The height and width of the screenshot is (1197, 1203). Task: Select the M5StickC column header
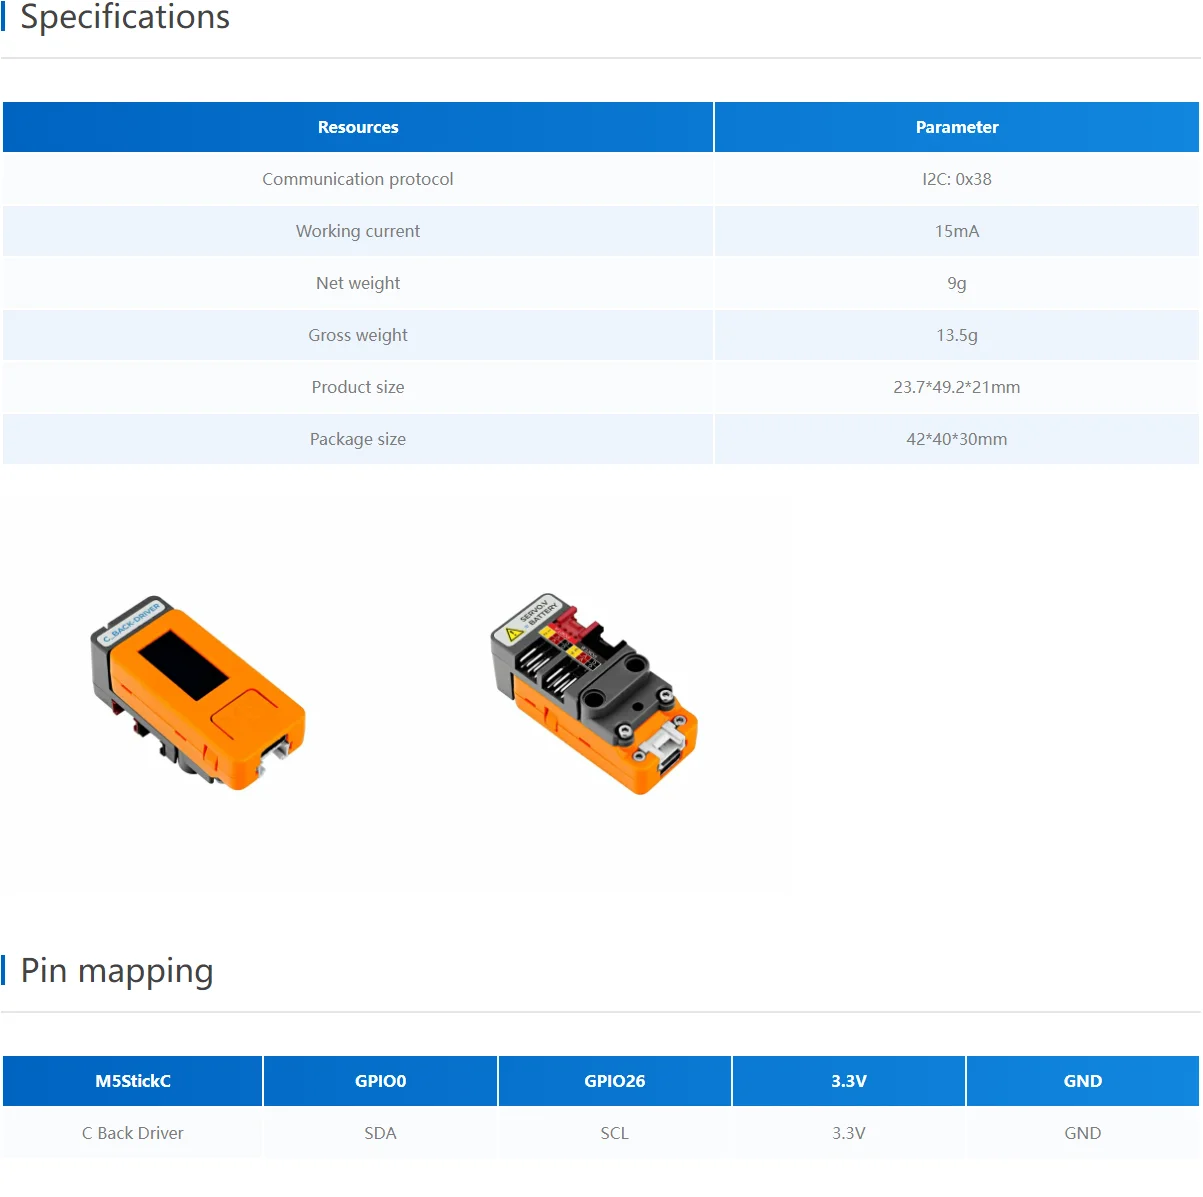point(133,1081)
